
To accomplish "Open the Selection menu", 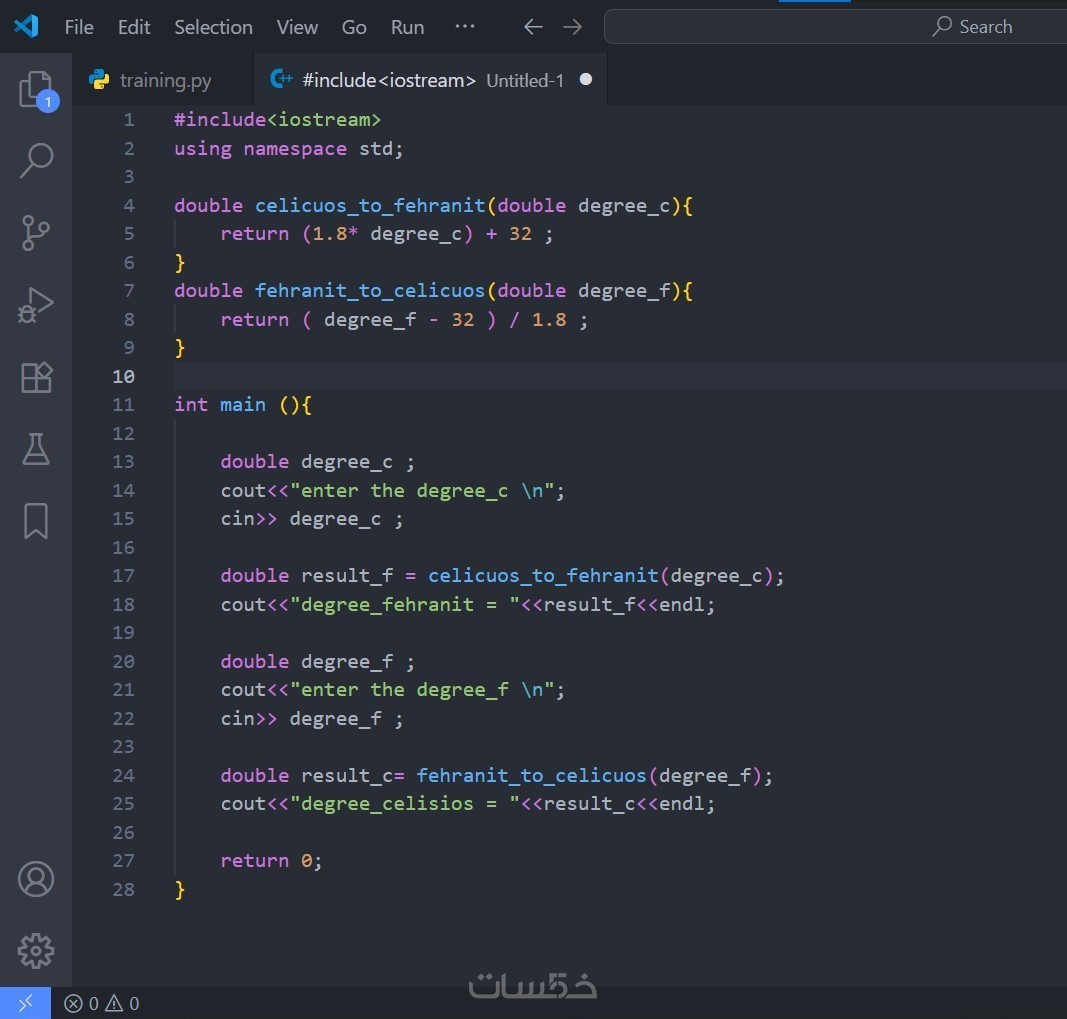I will tap(213, 27).
